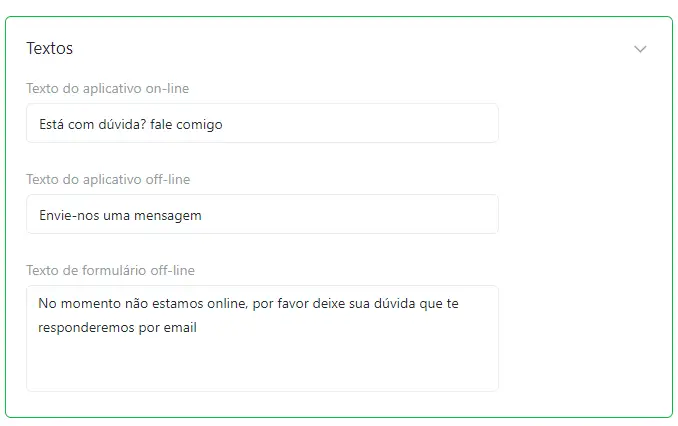This screenshot has height=426, width=678.
Task: Click the 'Texto do aplicativo off-line' label
Action: tap(108, 179)
